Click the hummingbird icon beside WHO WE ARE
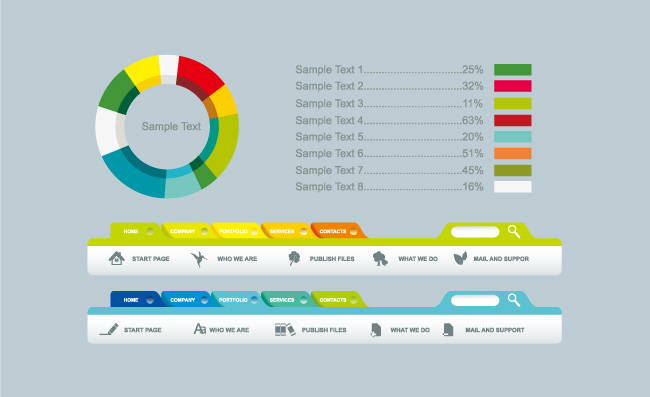650x397 pixels. [199, 259]
